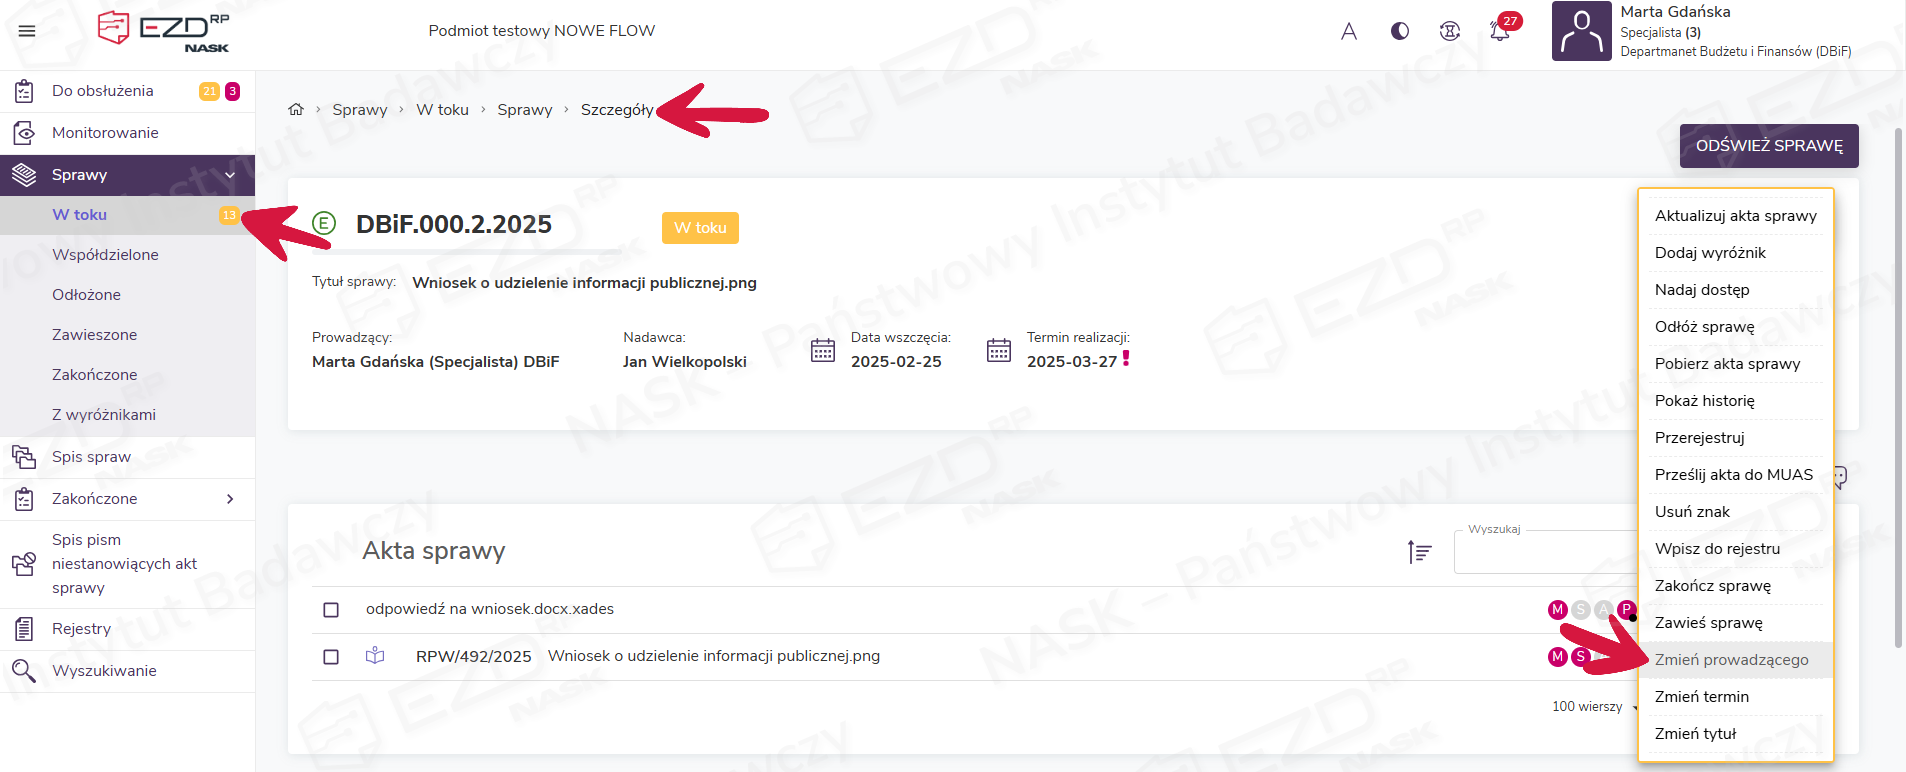Screen dimensions: 1906x772
Task: Click the sort icon in Akta sprawy
Action: (x=1419, y=552)
